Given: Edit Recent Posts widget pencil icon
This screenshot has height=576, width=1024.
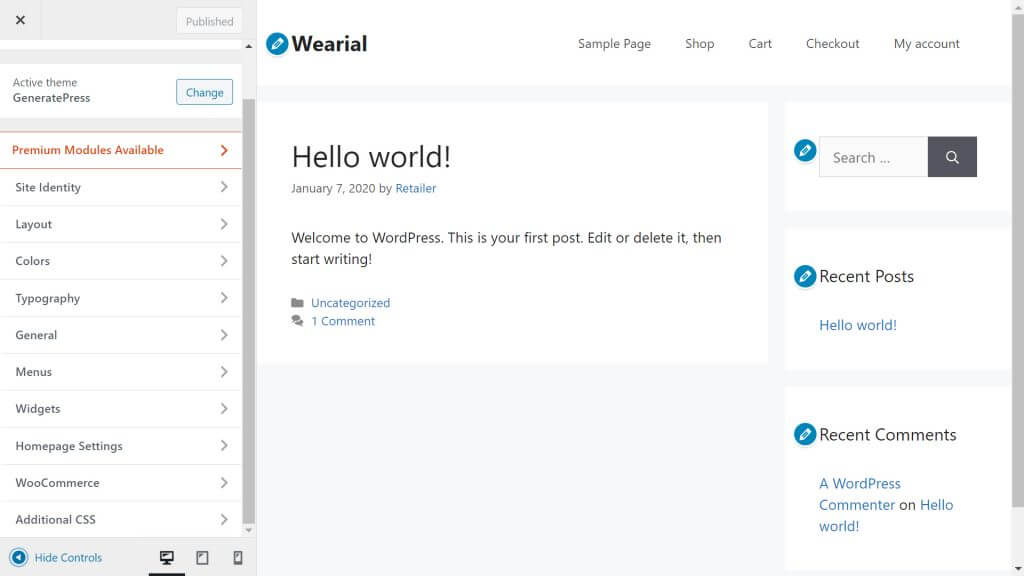Looking at the screenshot, I should (805, 276).
